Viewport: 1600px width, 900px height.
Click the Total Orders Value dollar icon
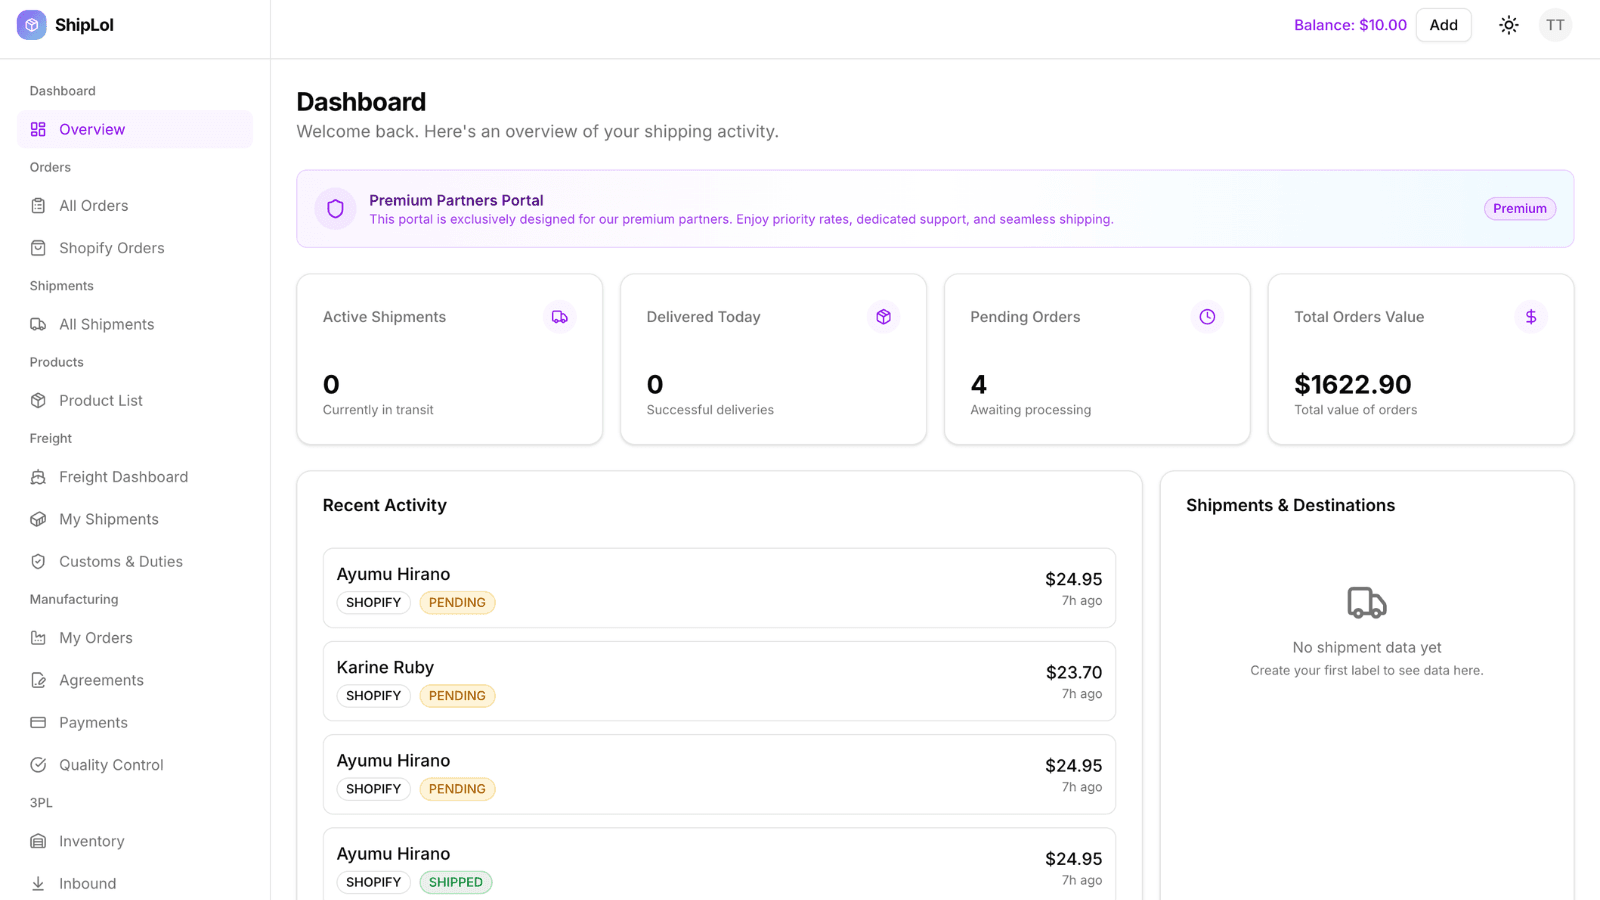1531,317
